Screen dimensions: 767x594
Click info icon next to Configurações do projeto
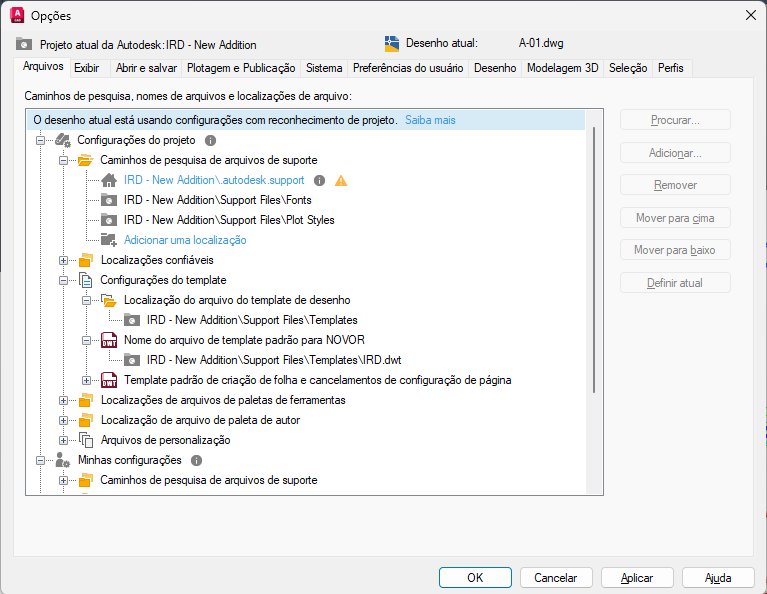(x=210, y=141)
